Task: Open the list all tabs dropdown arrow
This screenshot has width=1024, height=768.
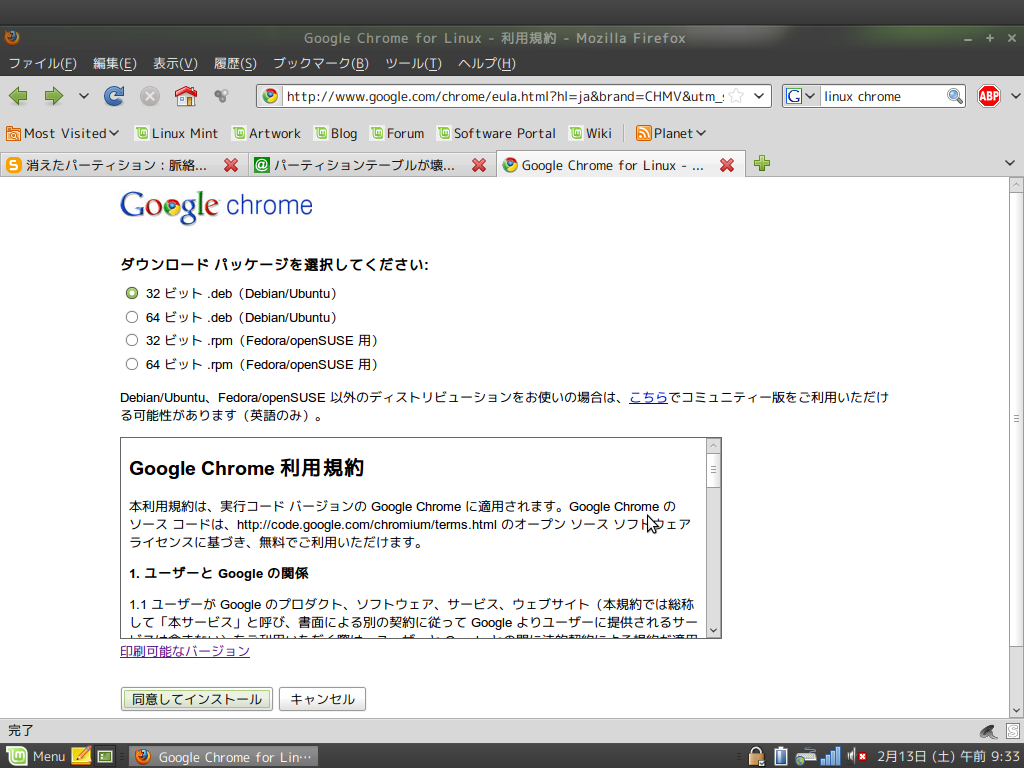Action: click(1010, 163)
